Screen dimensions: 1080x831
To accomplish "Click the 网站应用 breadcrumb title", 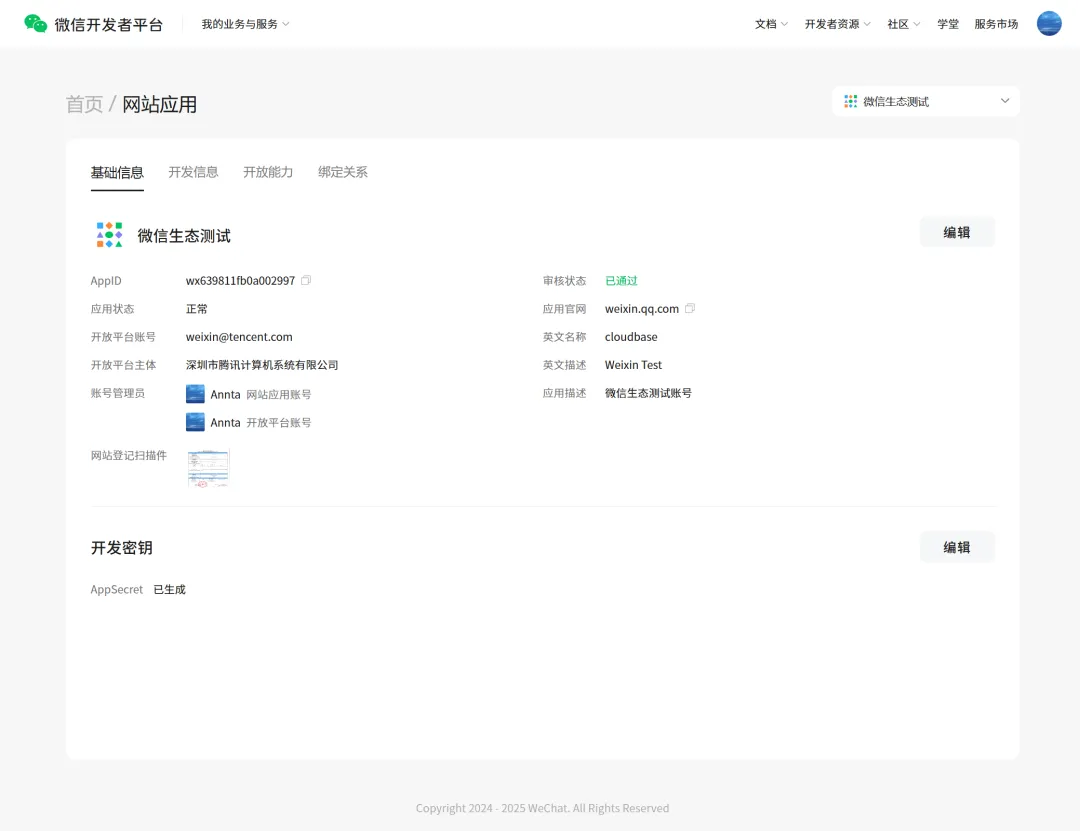I will click(160, 105).
